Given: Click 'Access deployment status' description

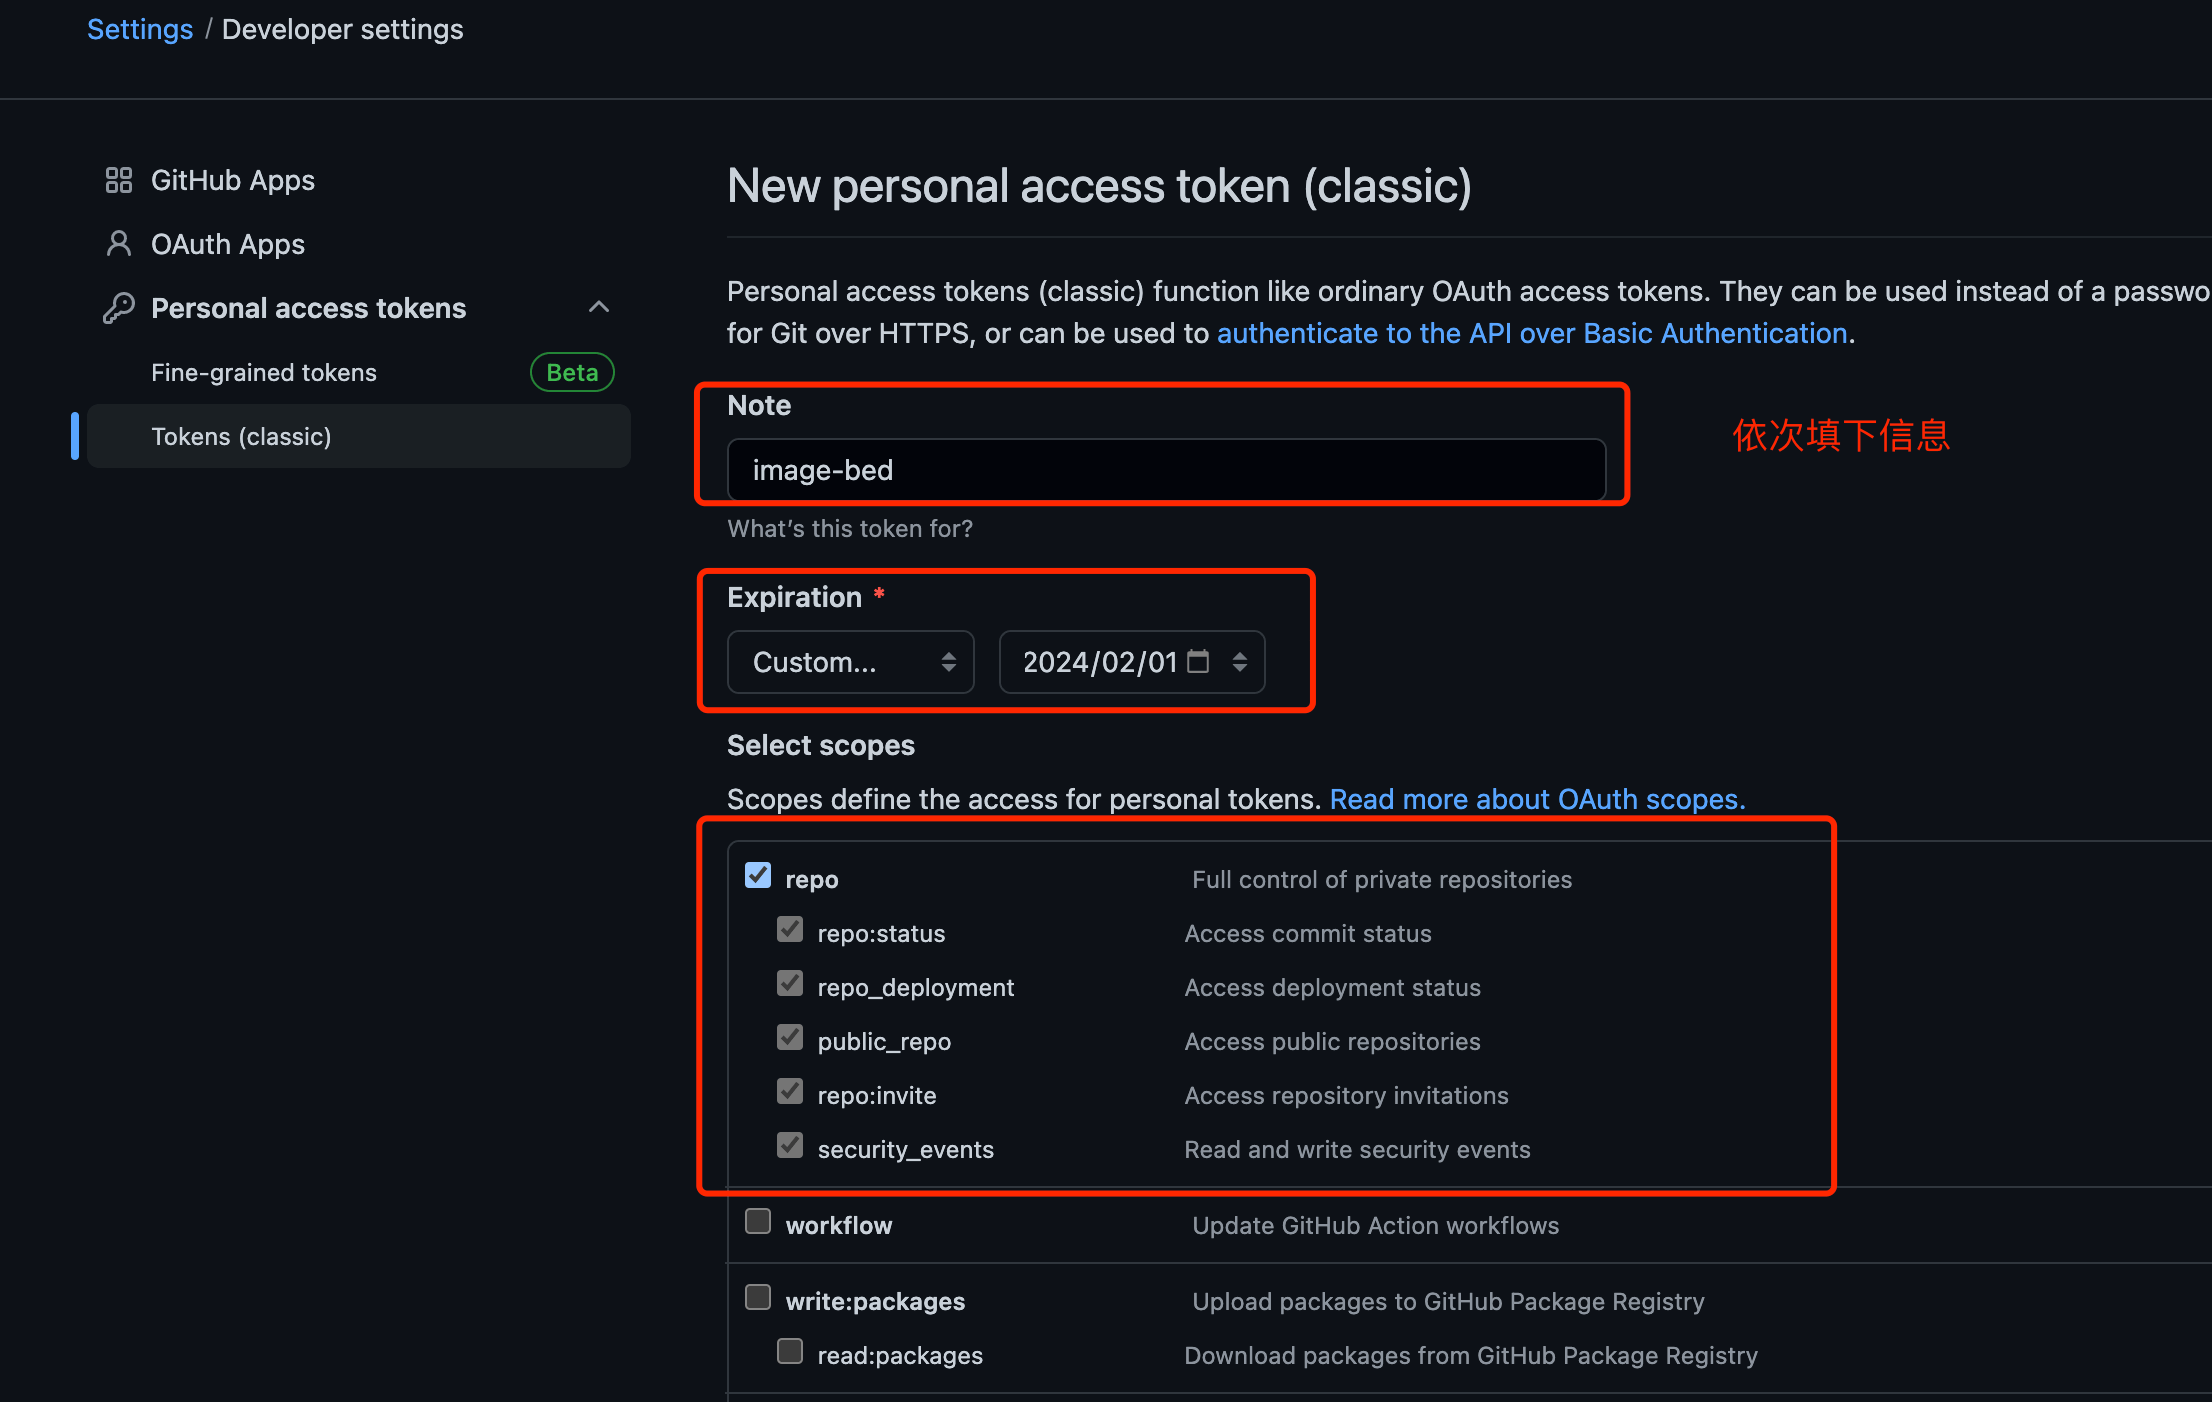Looking at the screenshot, I should [1332, 987].
